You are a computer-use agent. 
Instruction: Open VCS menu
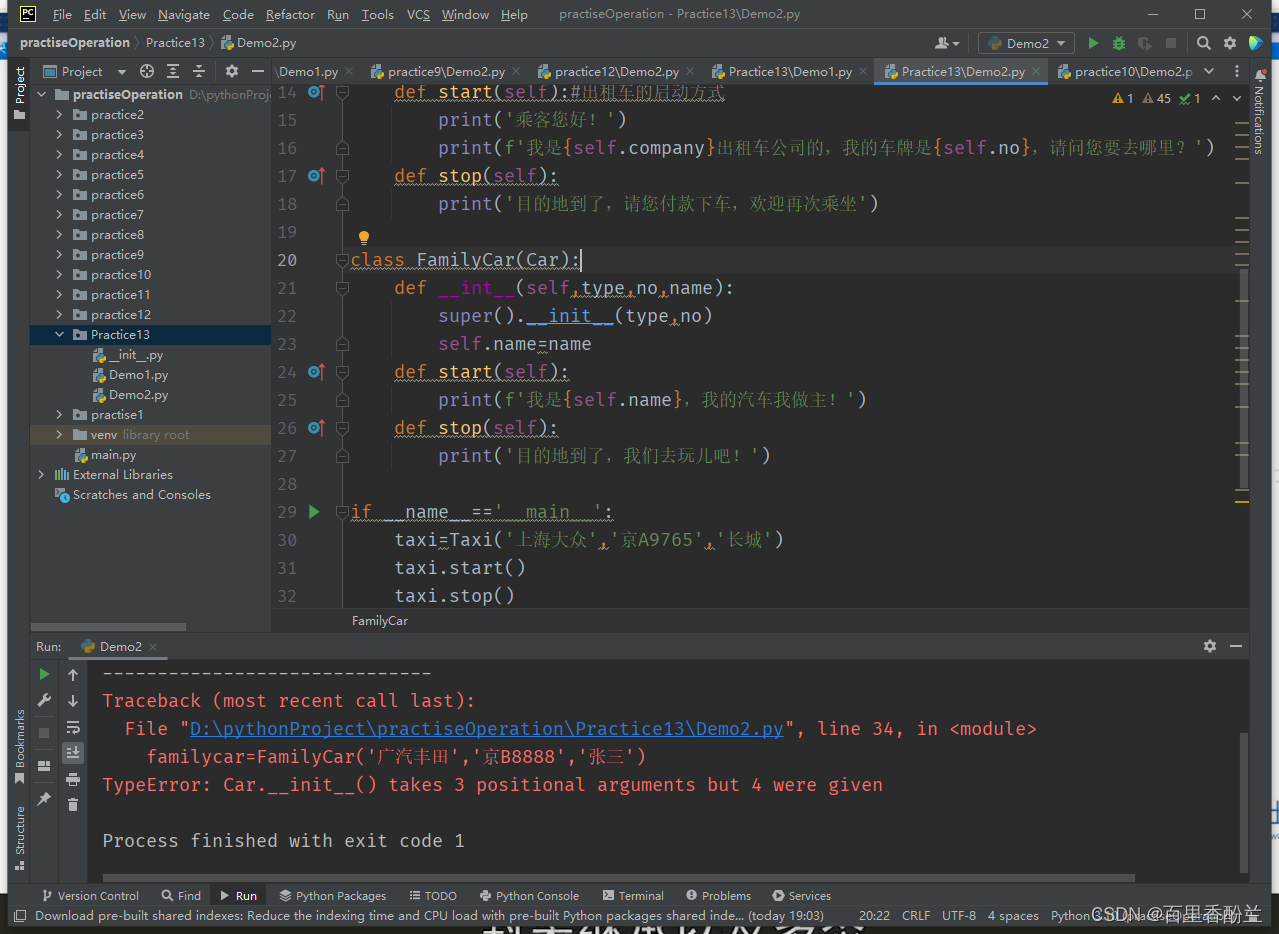418,14
